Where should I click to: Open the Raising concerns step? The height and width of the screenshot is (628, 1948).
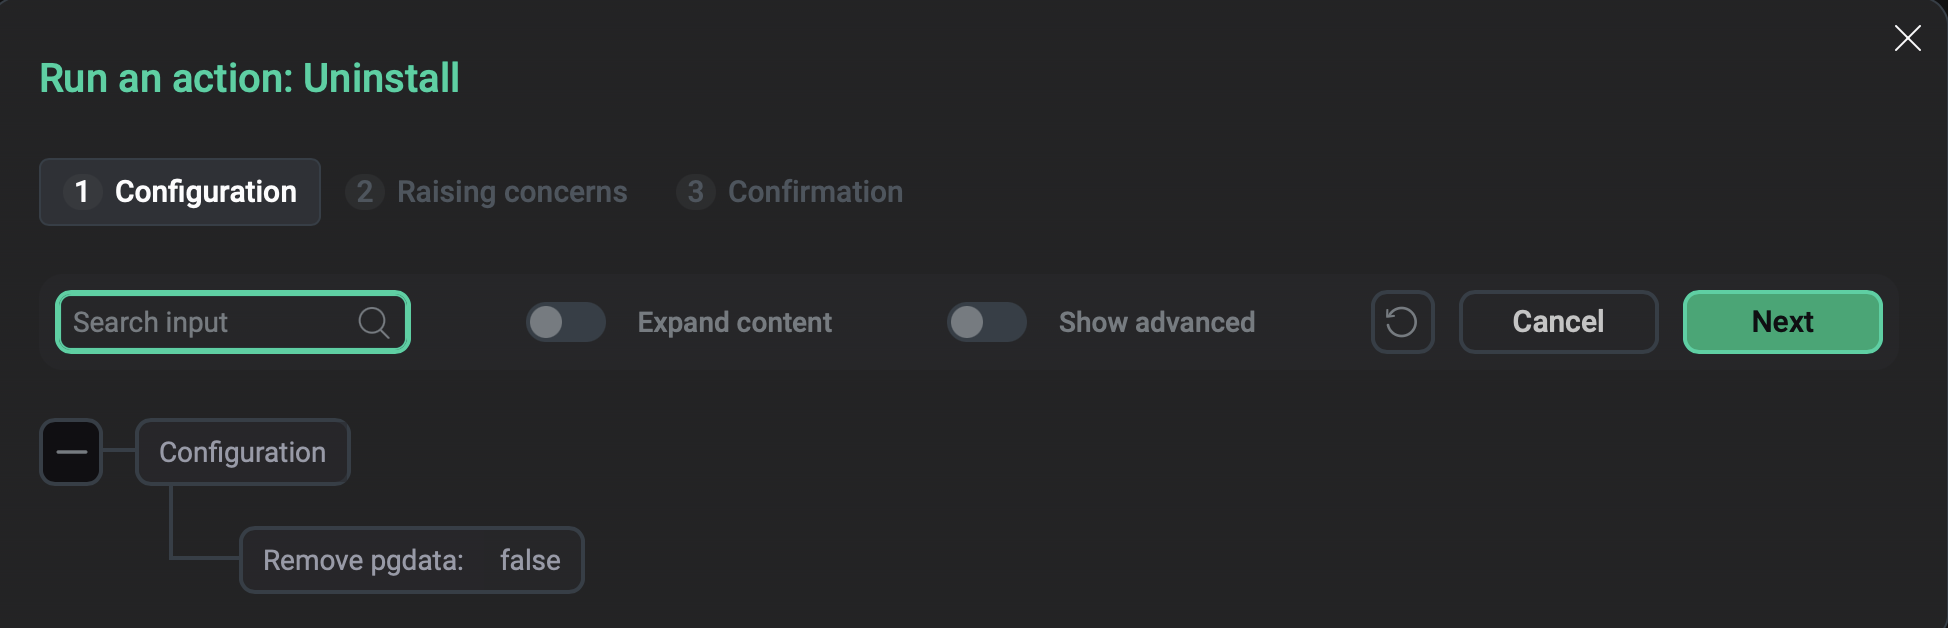coord(512,192)
